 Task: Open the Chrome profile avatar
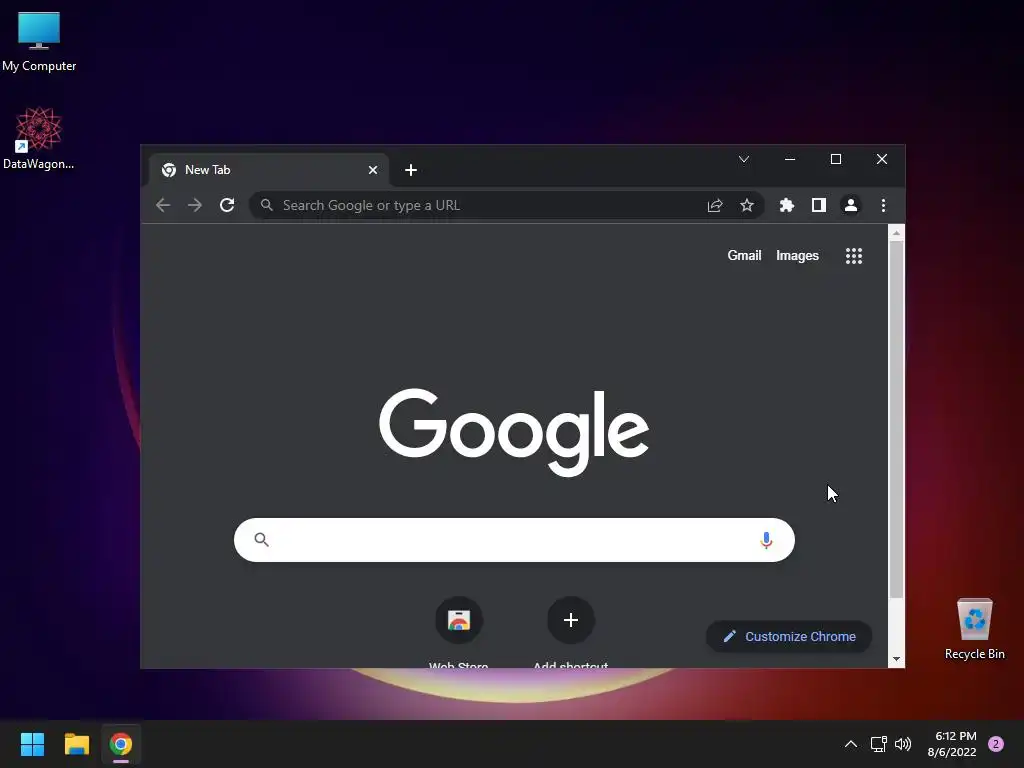coord(851,205)
